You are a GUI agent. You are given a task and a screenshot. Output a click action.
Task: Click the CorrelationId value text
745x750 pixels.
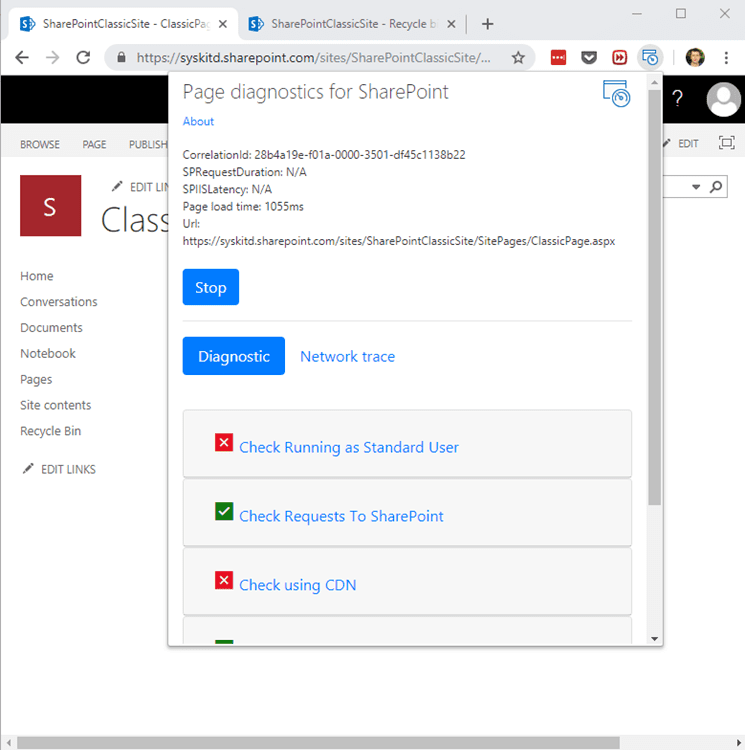[360, 154]
